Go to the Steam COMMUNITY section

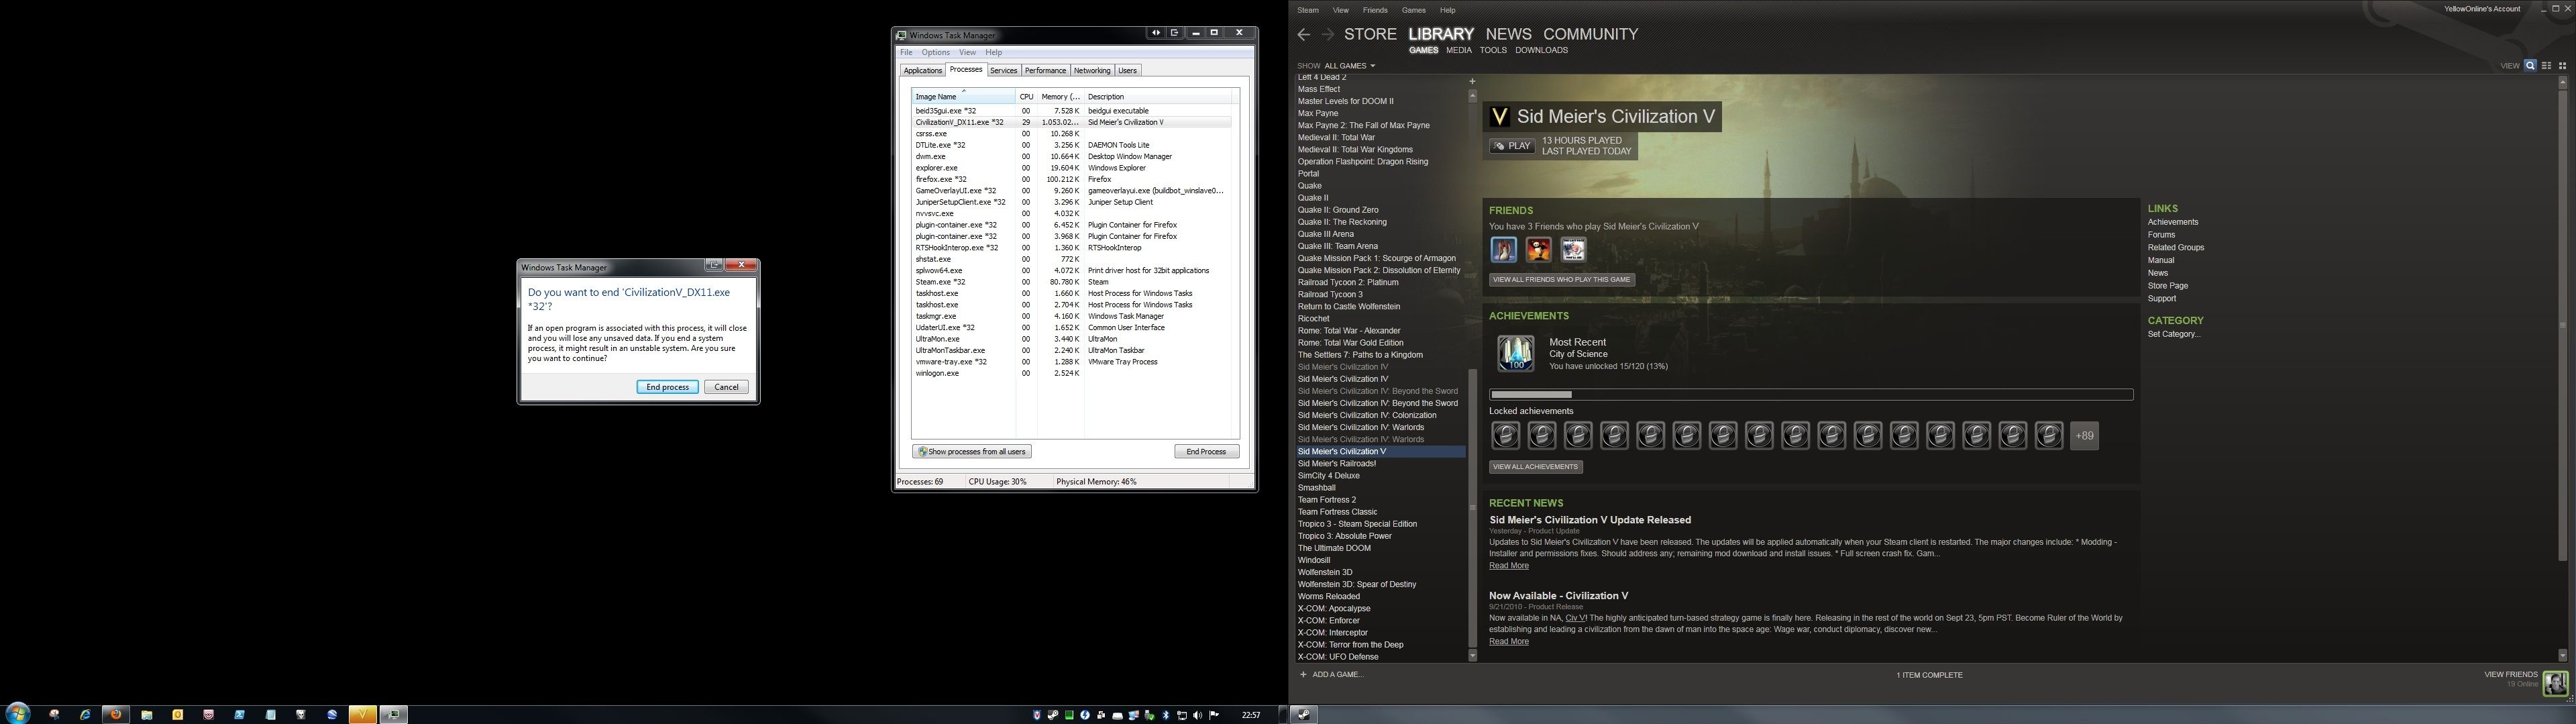click(1590, 34)
